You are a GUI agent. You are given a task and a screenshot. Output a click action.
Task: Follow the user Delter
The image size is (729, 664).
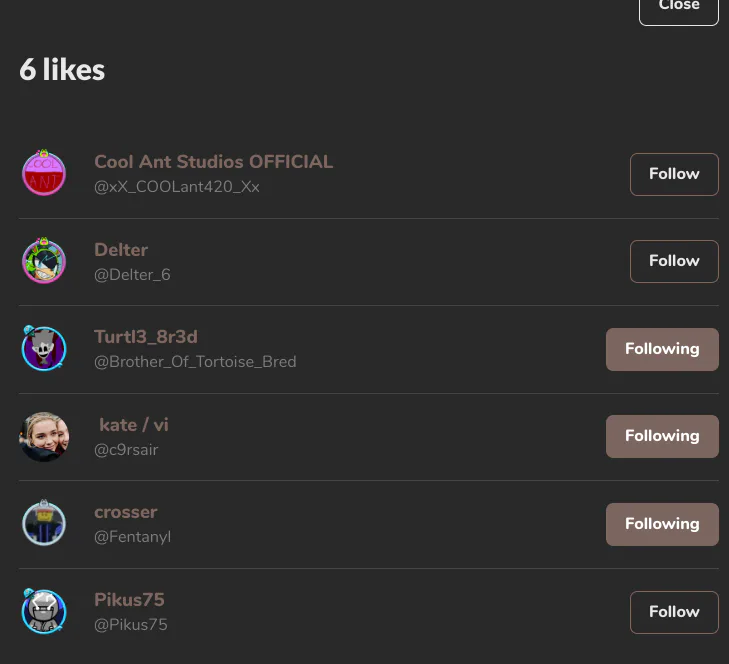[x=674, y=261]
